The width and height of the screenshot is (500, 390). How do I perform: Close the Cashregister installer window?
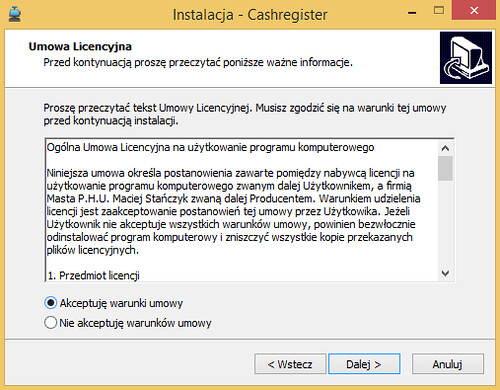click(x=474, y=11)
